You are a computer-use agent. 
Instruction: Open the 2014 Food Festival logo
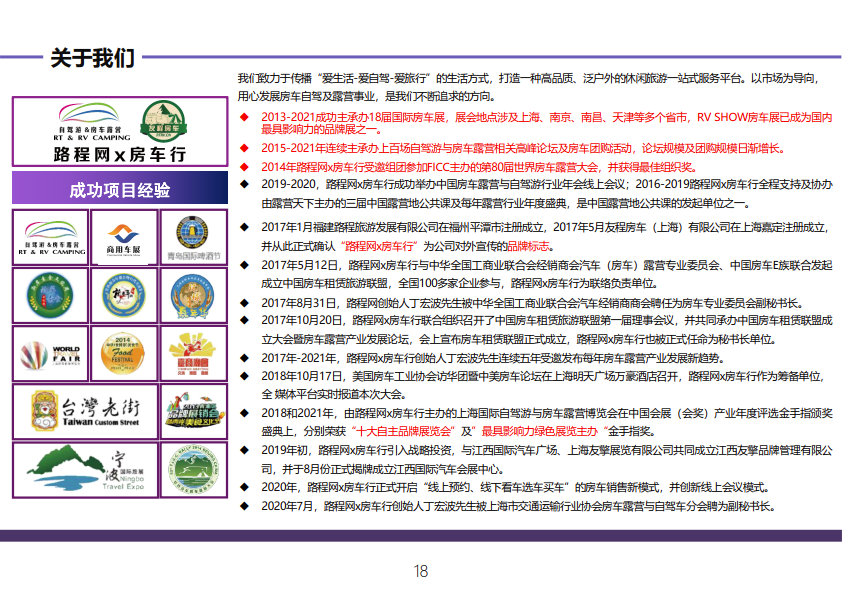123,354
